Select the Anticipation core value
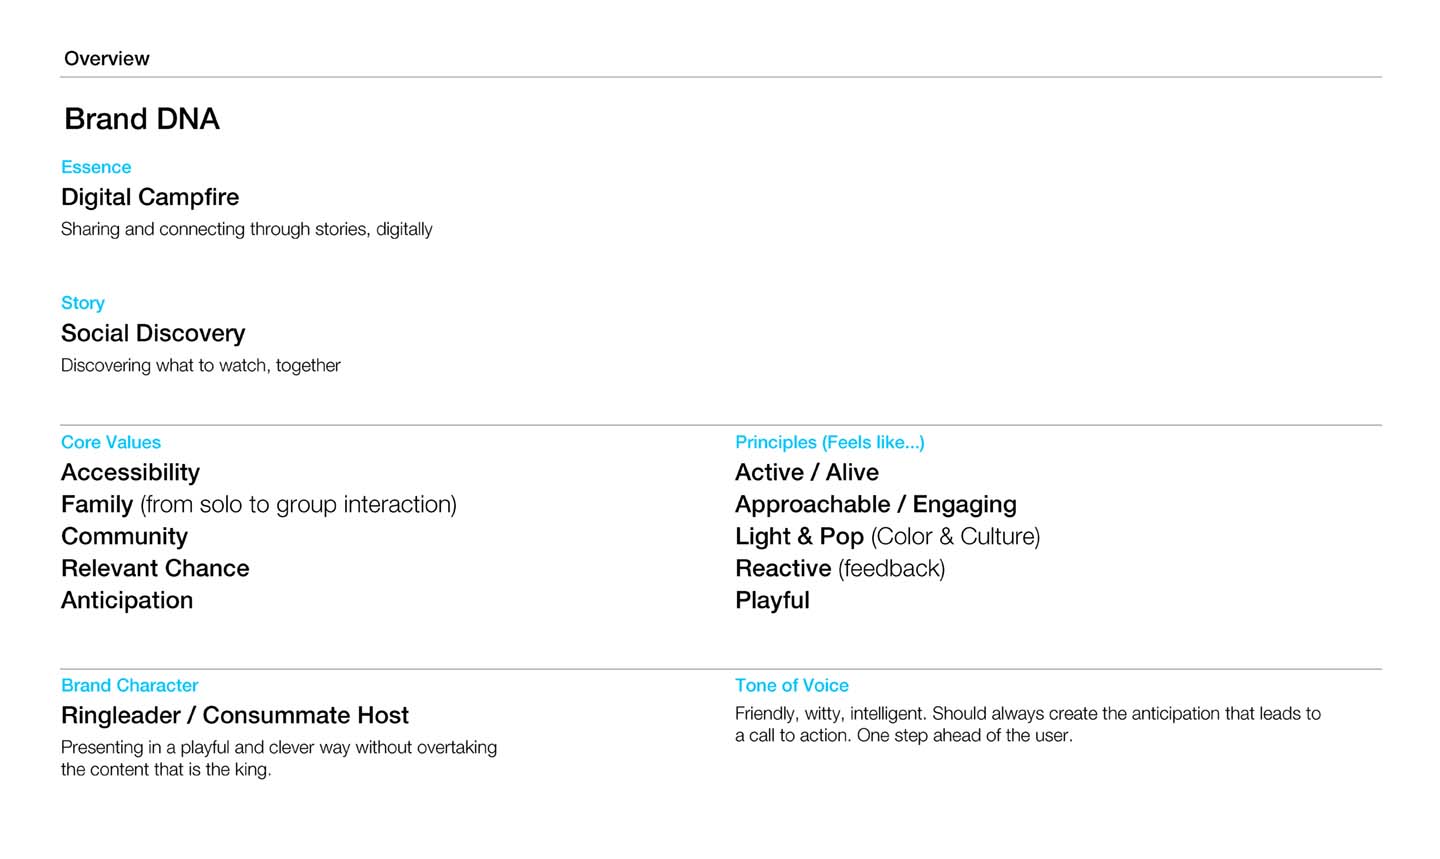The image size is (1440, 859). coord(127,600)
